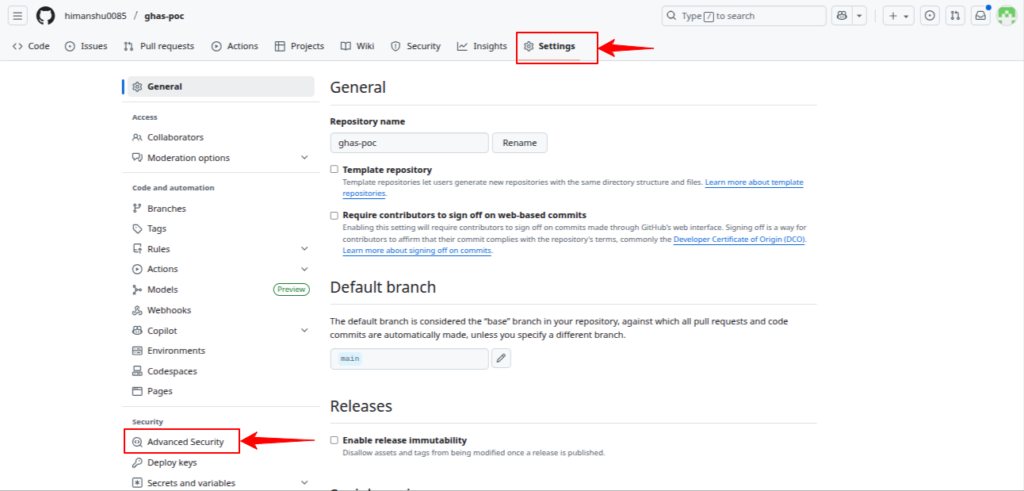This screenshot has height=491, width=1024.
Task: Expand the Rules section in the sidebar
Action: click(x=304, y=249)
